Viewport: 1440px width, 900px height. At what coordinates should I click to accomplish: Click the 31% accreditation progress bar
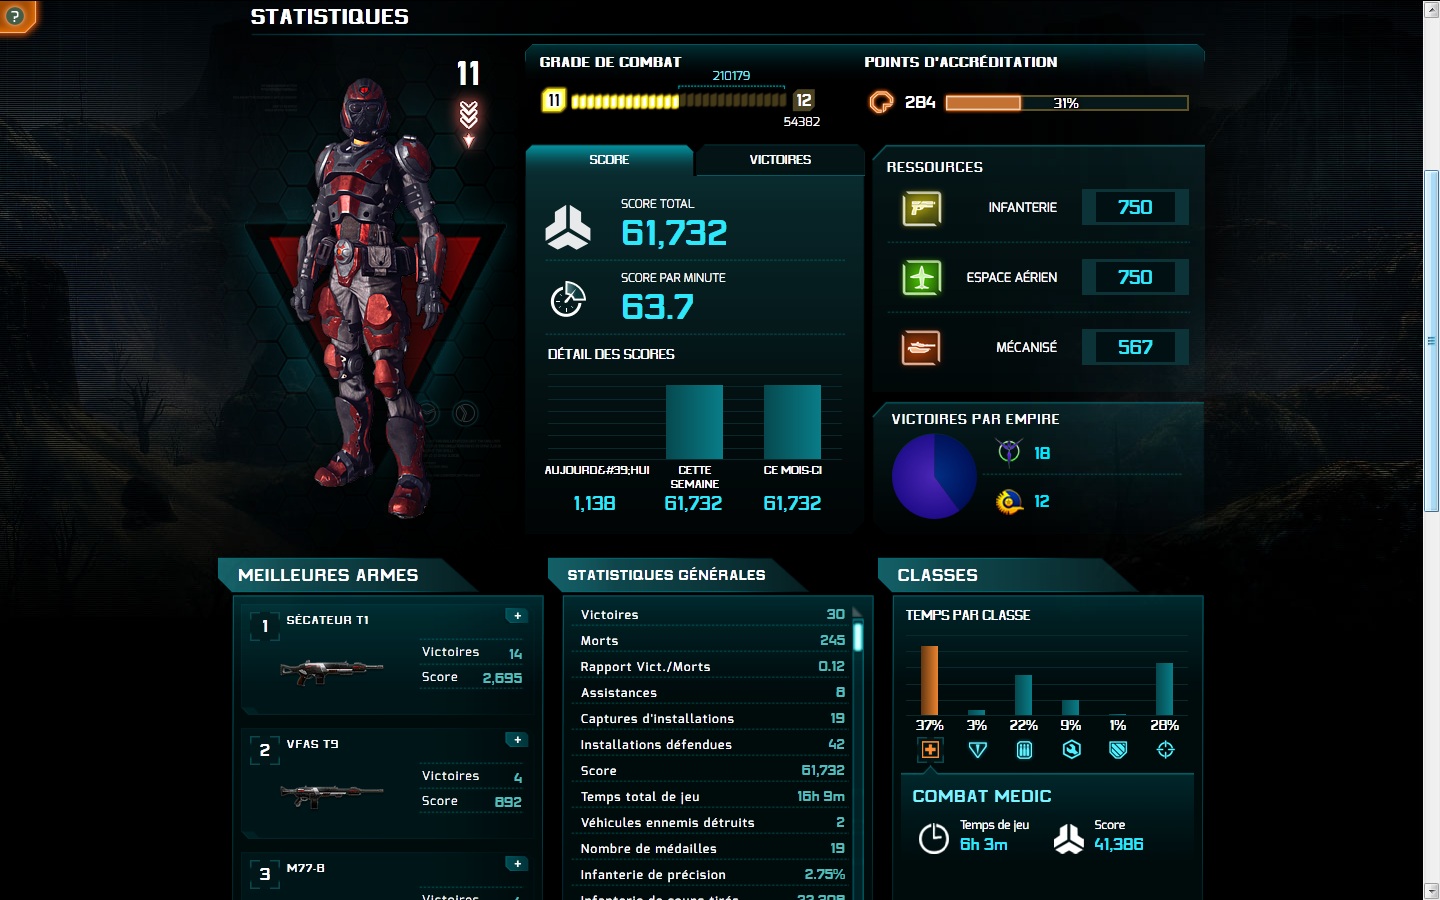(1067, 103)
